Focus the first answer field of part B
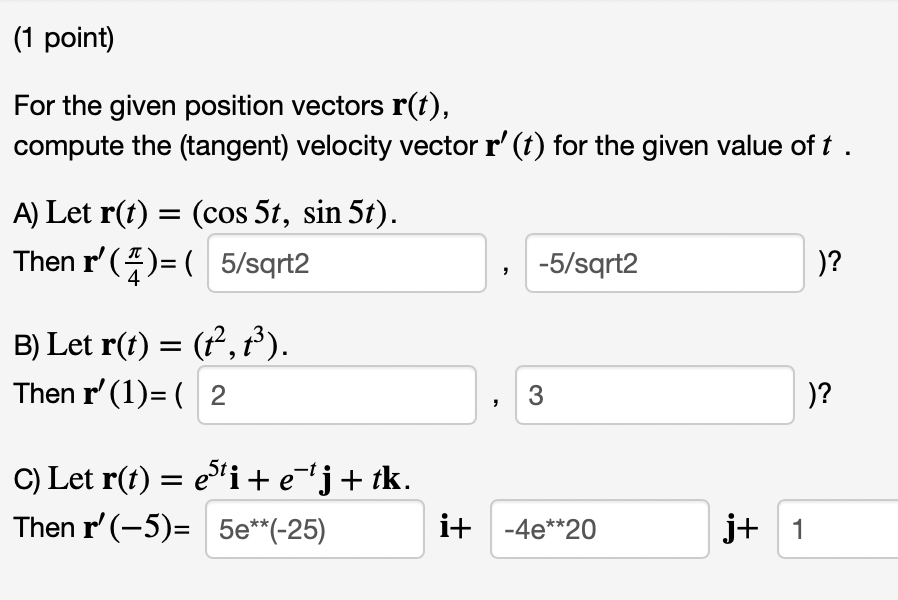The width and height of the screenshot is (898, 600). tap(337, 395)
